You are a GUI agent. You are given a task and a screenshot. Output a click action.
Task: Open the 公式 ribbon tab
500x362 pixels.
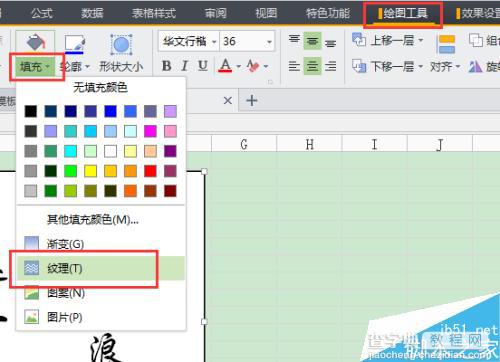[42, 13]
